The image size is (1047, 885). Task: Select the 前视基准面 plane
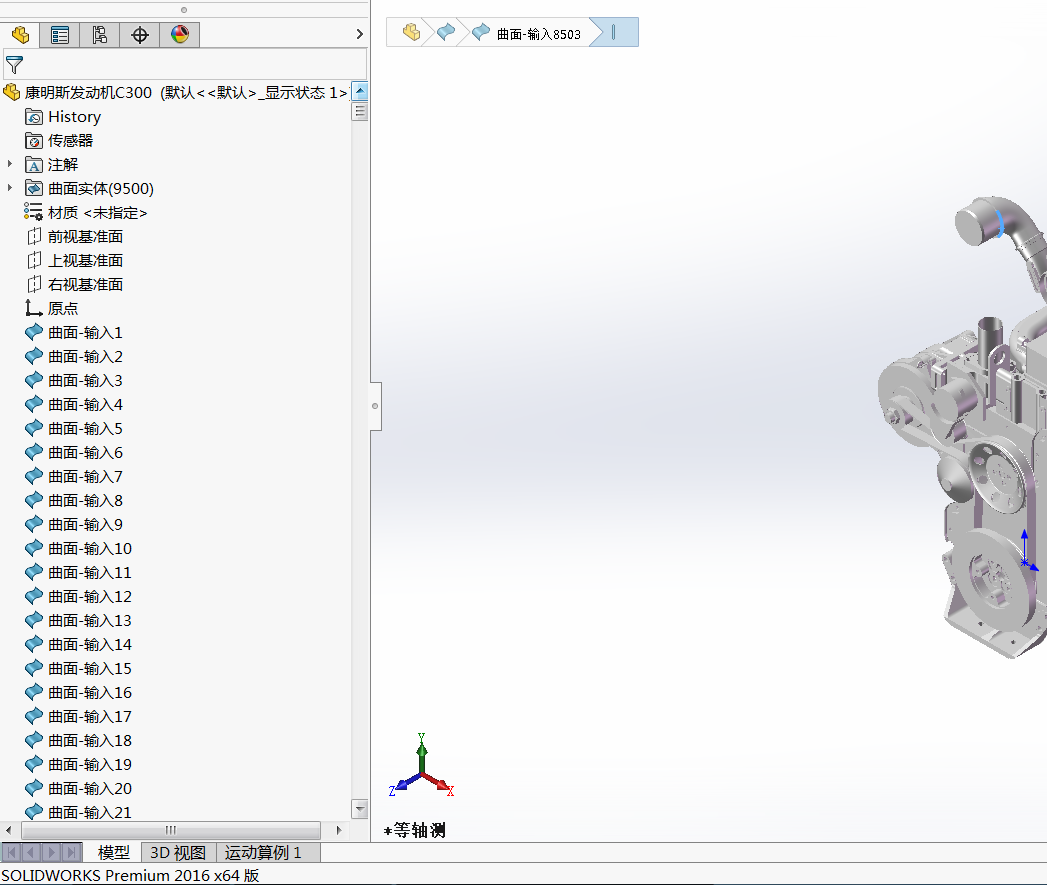(x=74, y=236)
